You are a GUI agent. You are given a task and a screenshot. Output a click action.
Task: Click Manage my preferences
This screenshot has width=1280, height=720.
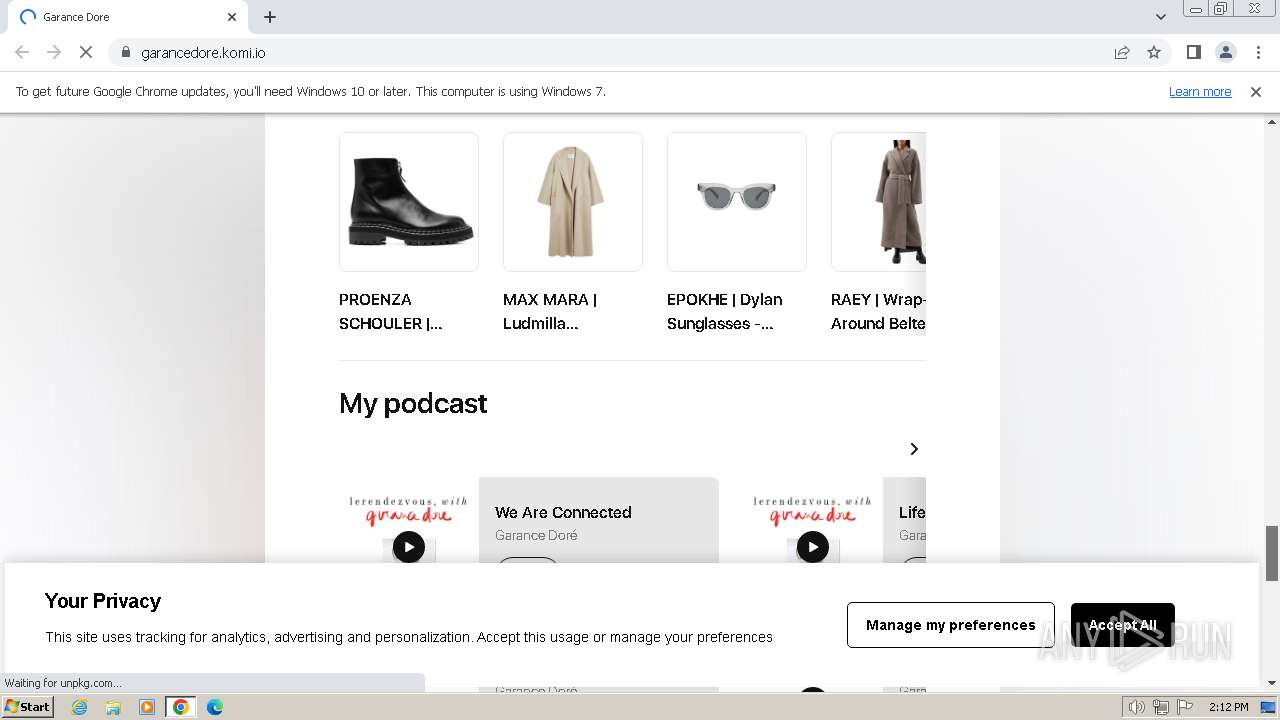coord(950,625)
